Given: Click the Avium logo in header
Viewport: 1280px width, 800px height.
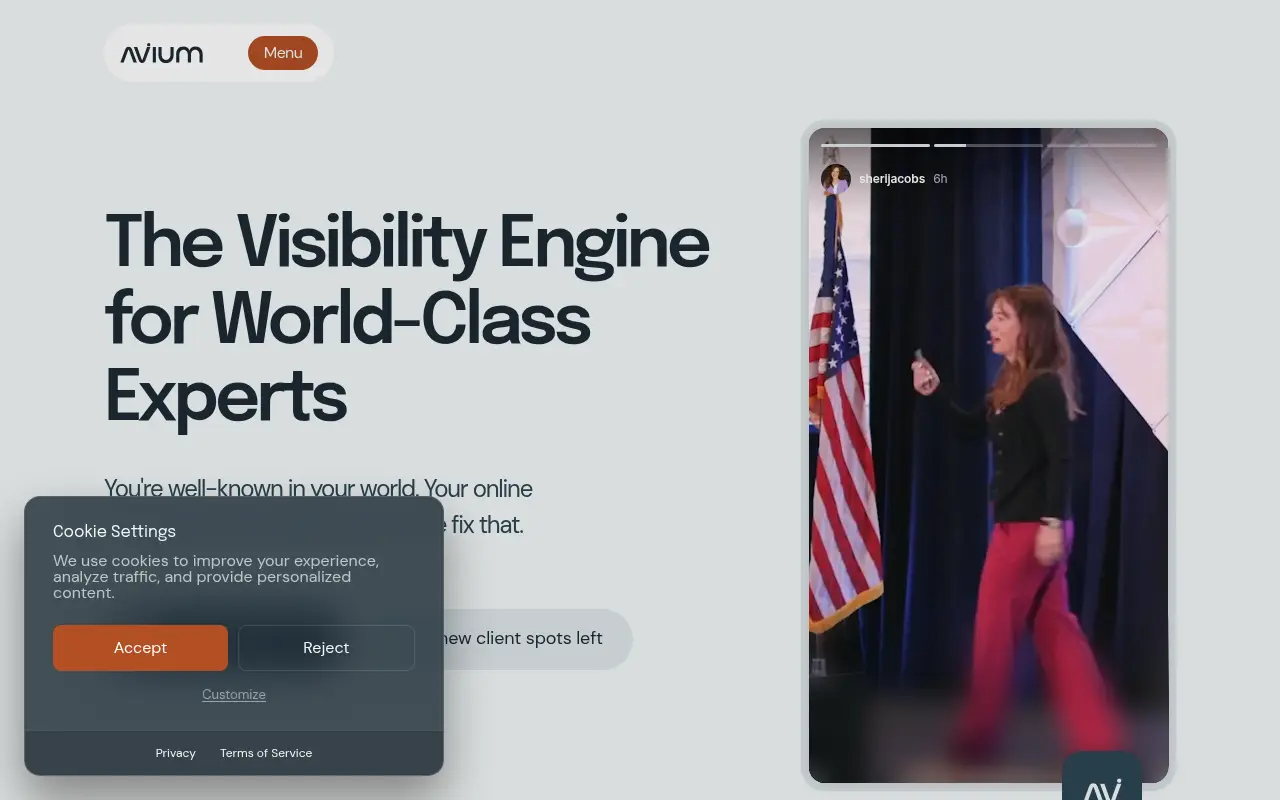Looking at the screenshot, I should (162, 53).
